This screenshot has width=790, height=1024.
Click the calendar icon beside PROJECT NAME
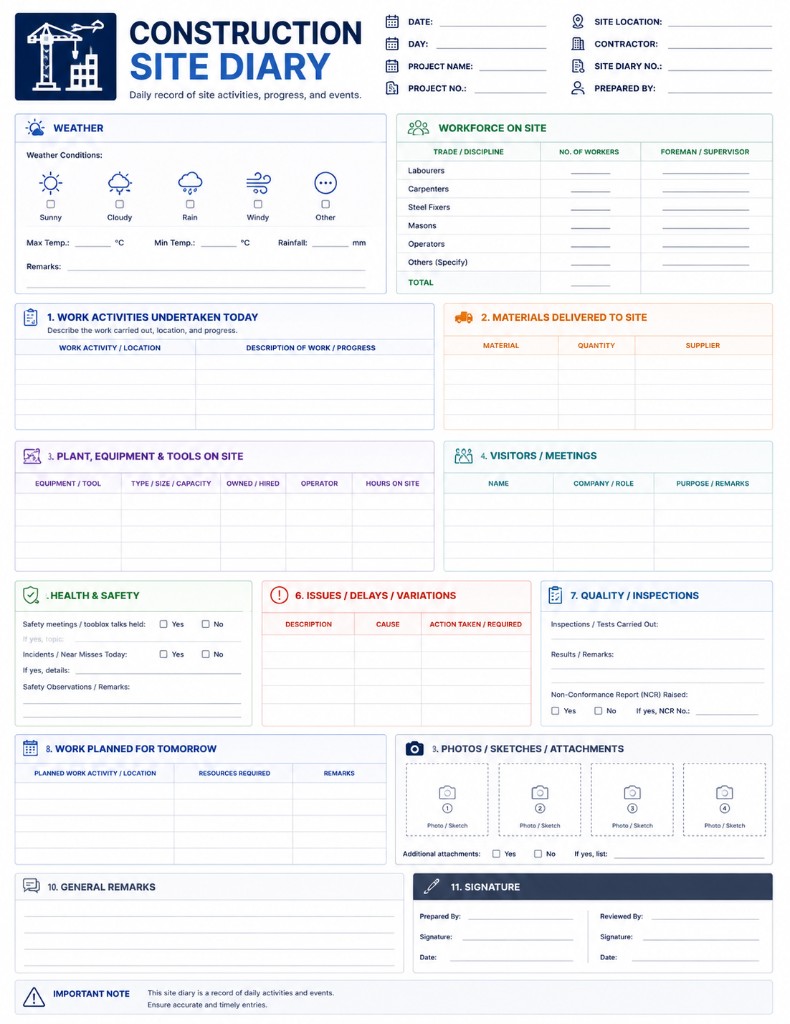[392, 66]
